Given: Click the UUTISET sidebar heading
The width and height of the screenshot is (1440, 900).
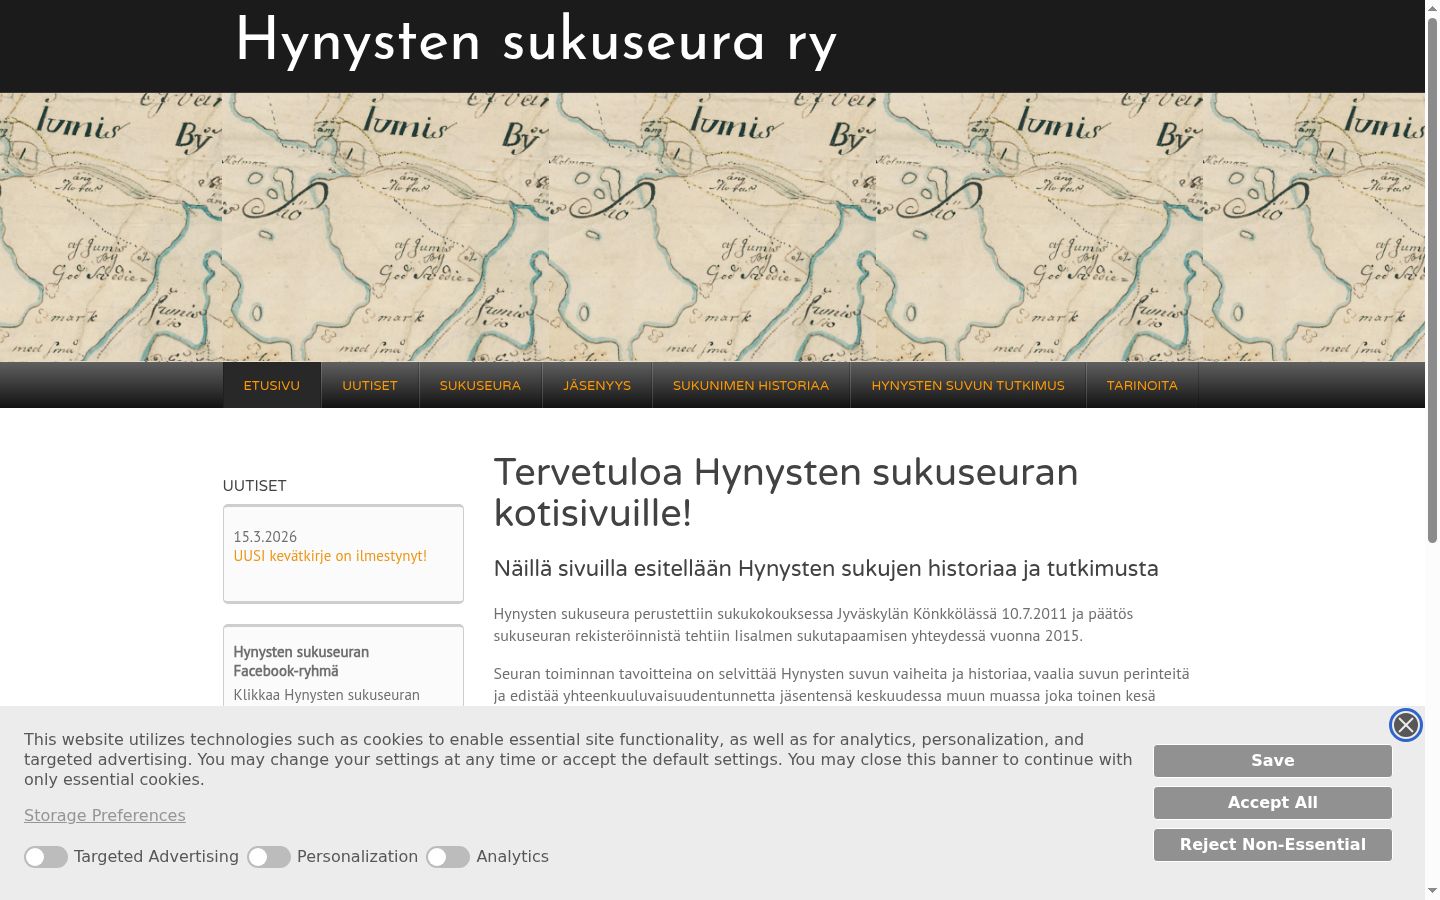Looking at the screenshot, I should click(255, 486).
